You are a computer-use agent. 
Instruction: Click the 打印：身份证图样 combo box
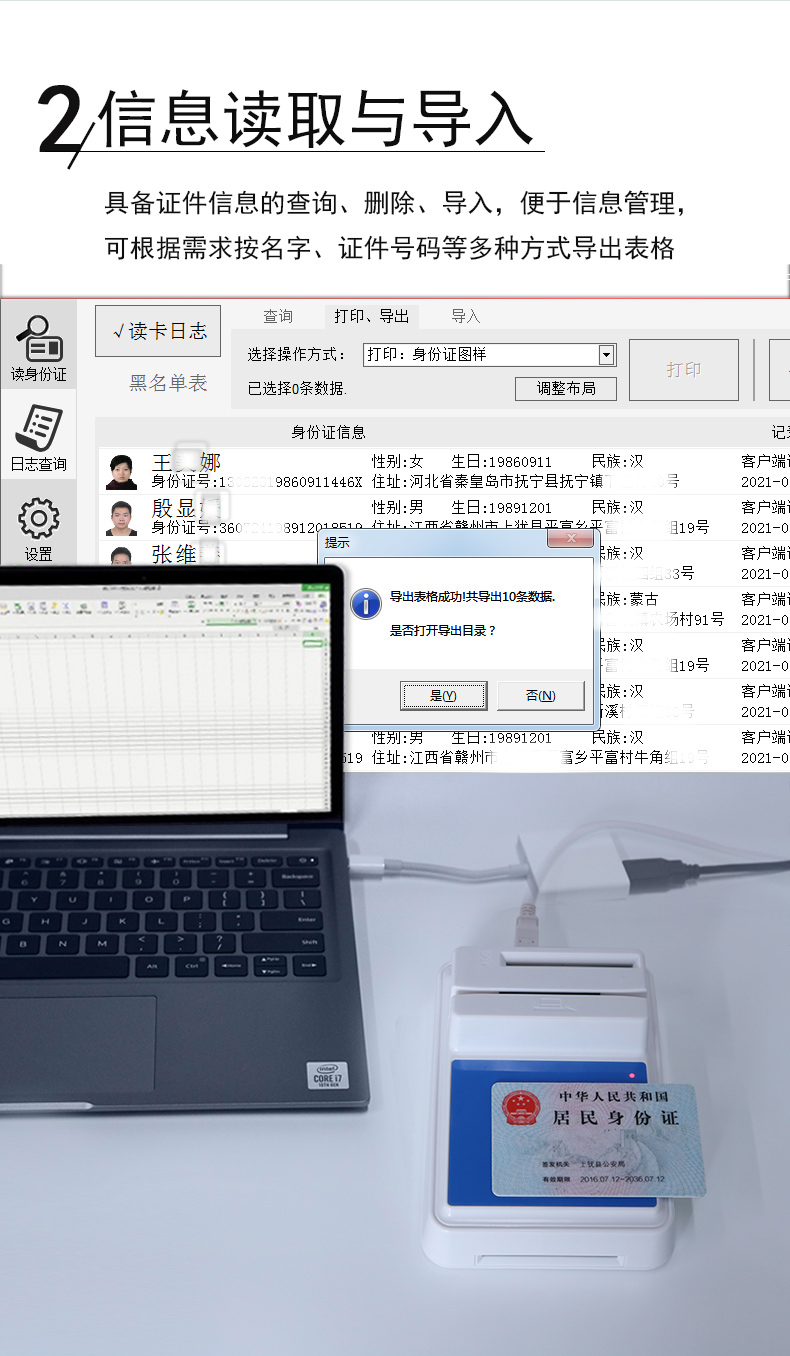480,355
